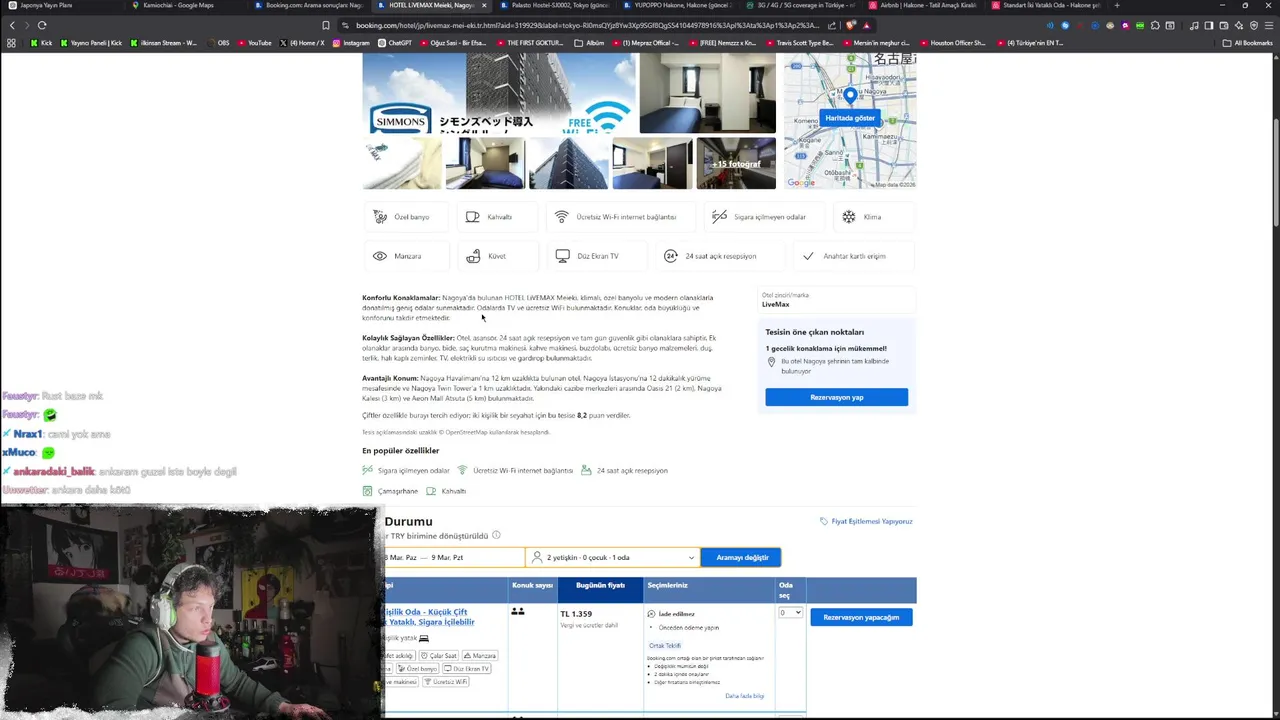Open the apps grid icon in the bookmarks bar
This screenshot has height=720, width=1280.
click(11, 43)
